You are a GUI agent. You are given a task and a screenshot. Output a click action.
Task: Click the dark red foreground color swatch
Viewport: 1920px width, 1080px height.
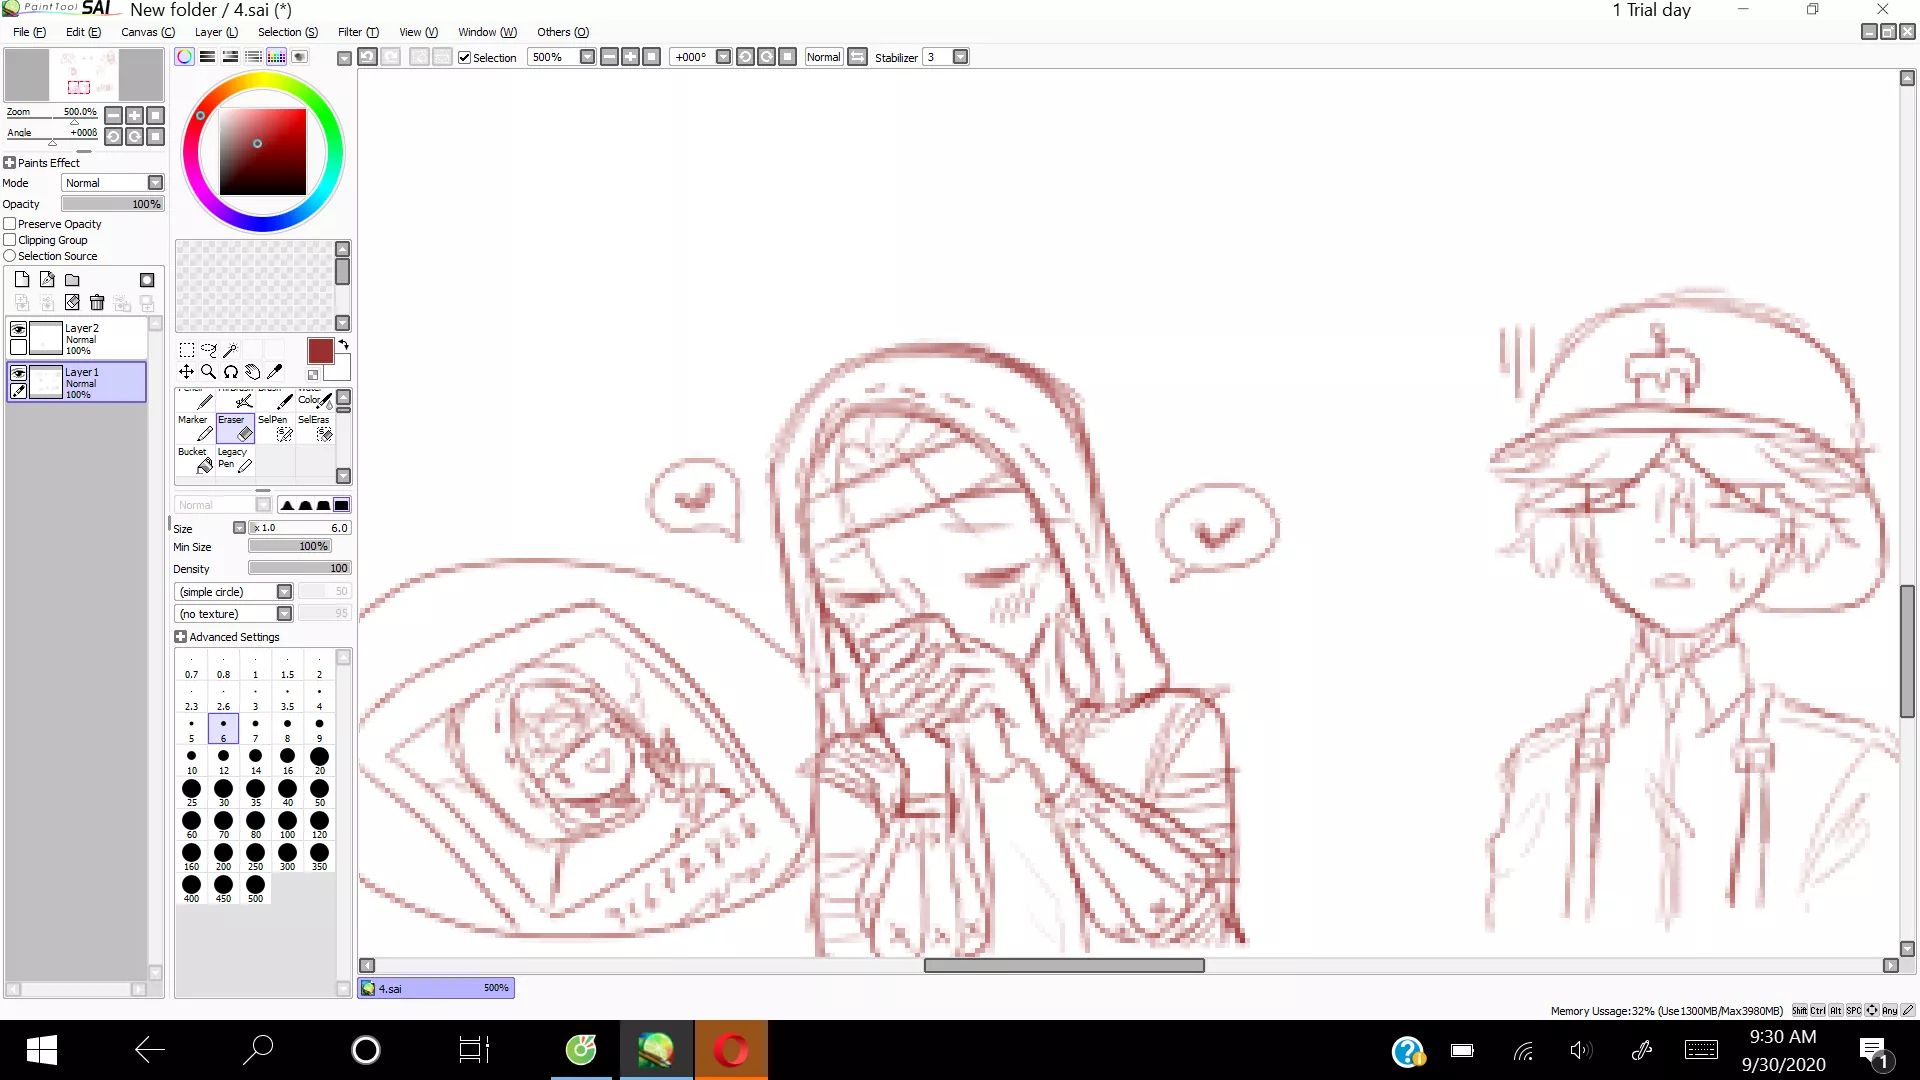(x=320, y=351)
